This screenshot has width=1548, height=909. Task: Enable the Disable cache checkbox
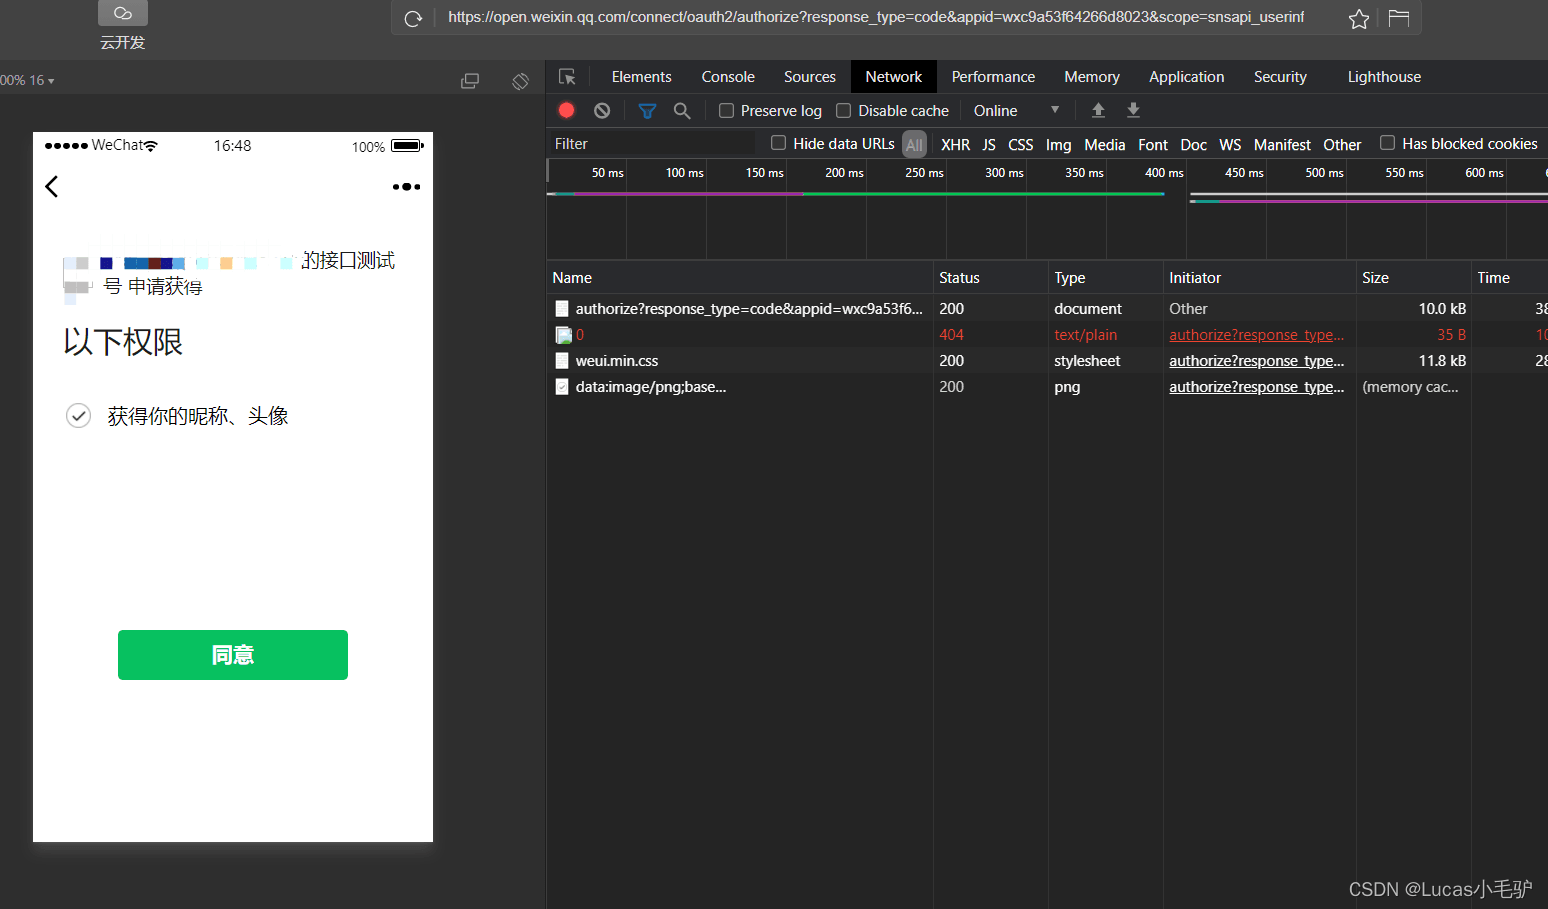pyautogui.click(x=843, y=110)
